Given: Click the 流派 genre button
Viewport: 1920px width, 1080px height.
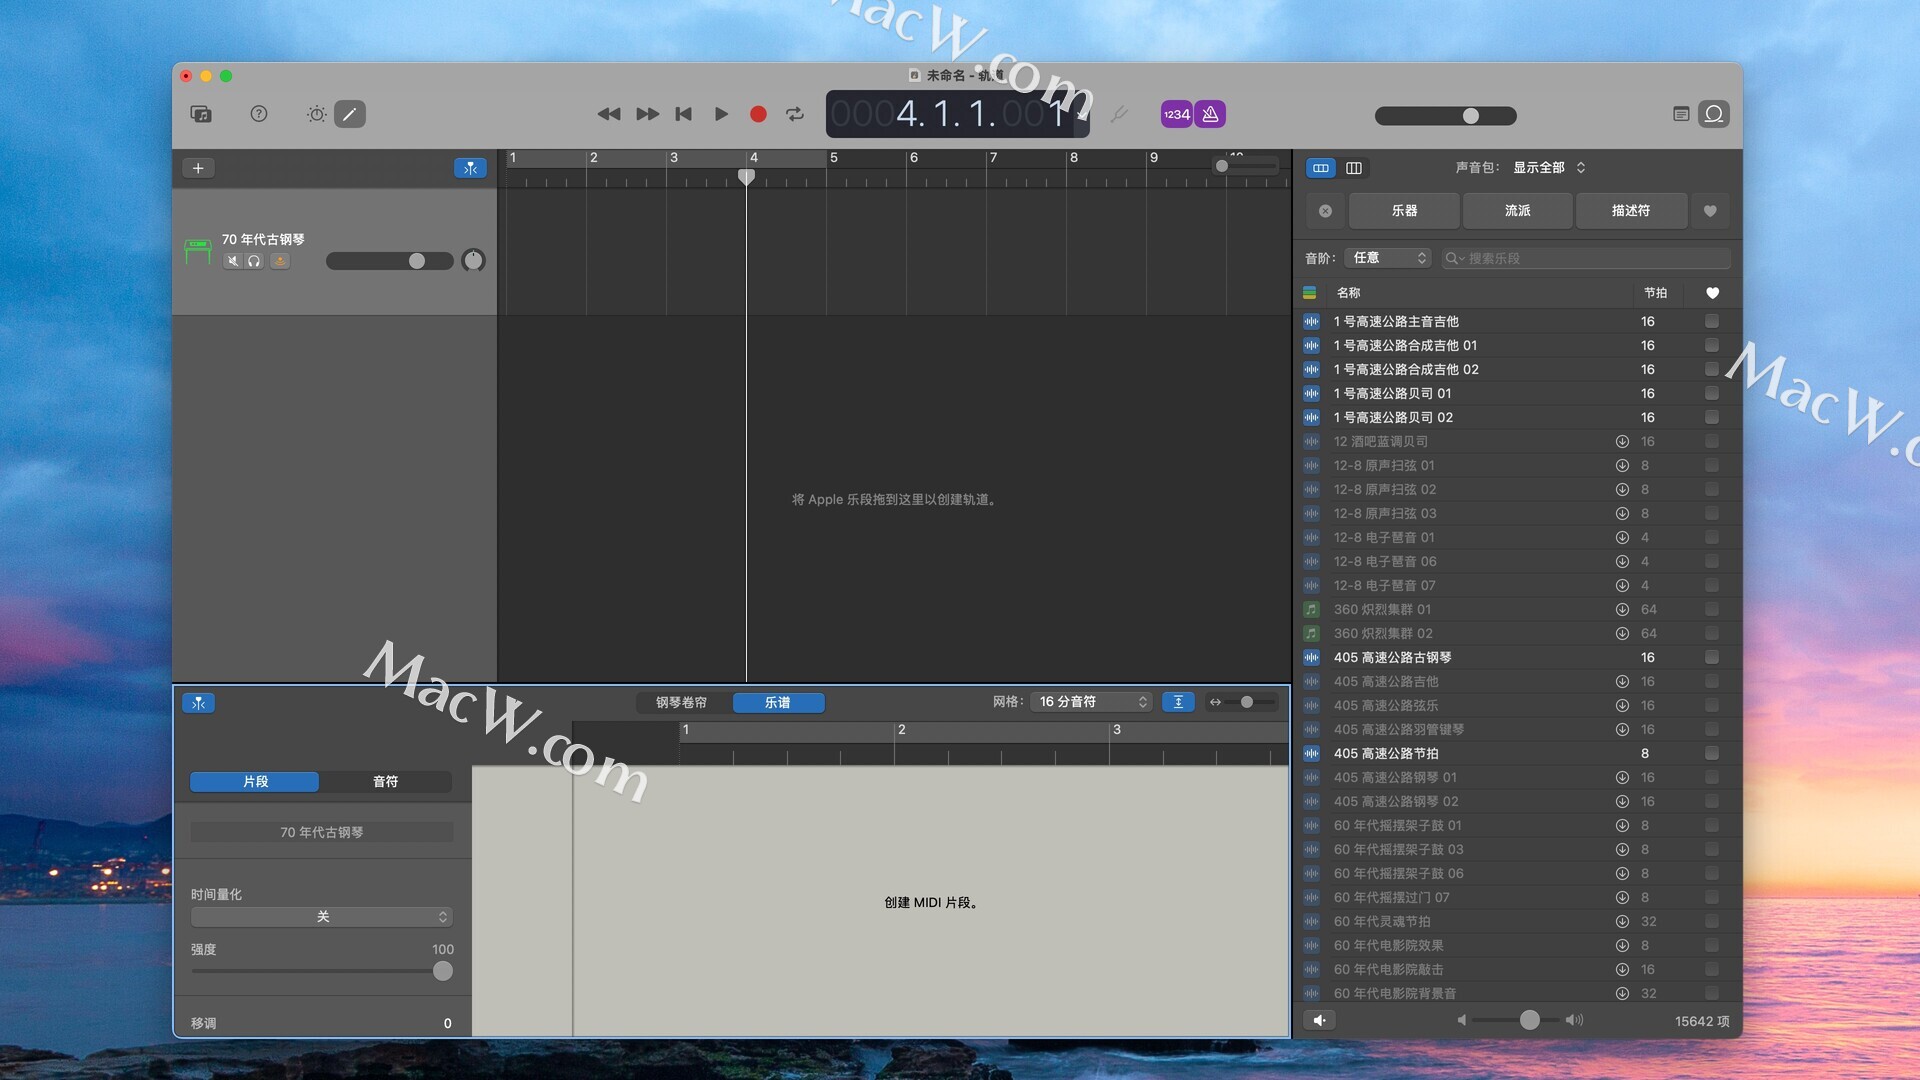Looking at the screenshot, I should (x=1517, y=211).
